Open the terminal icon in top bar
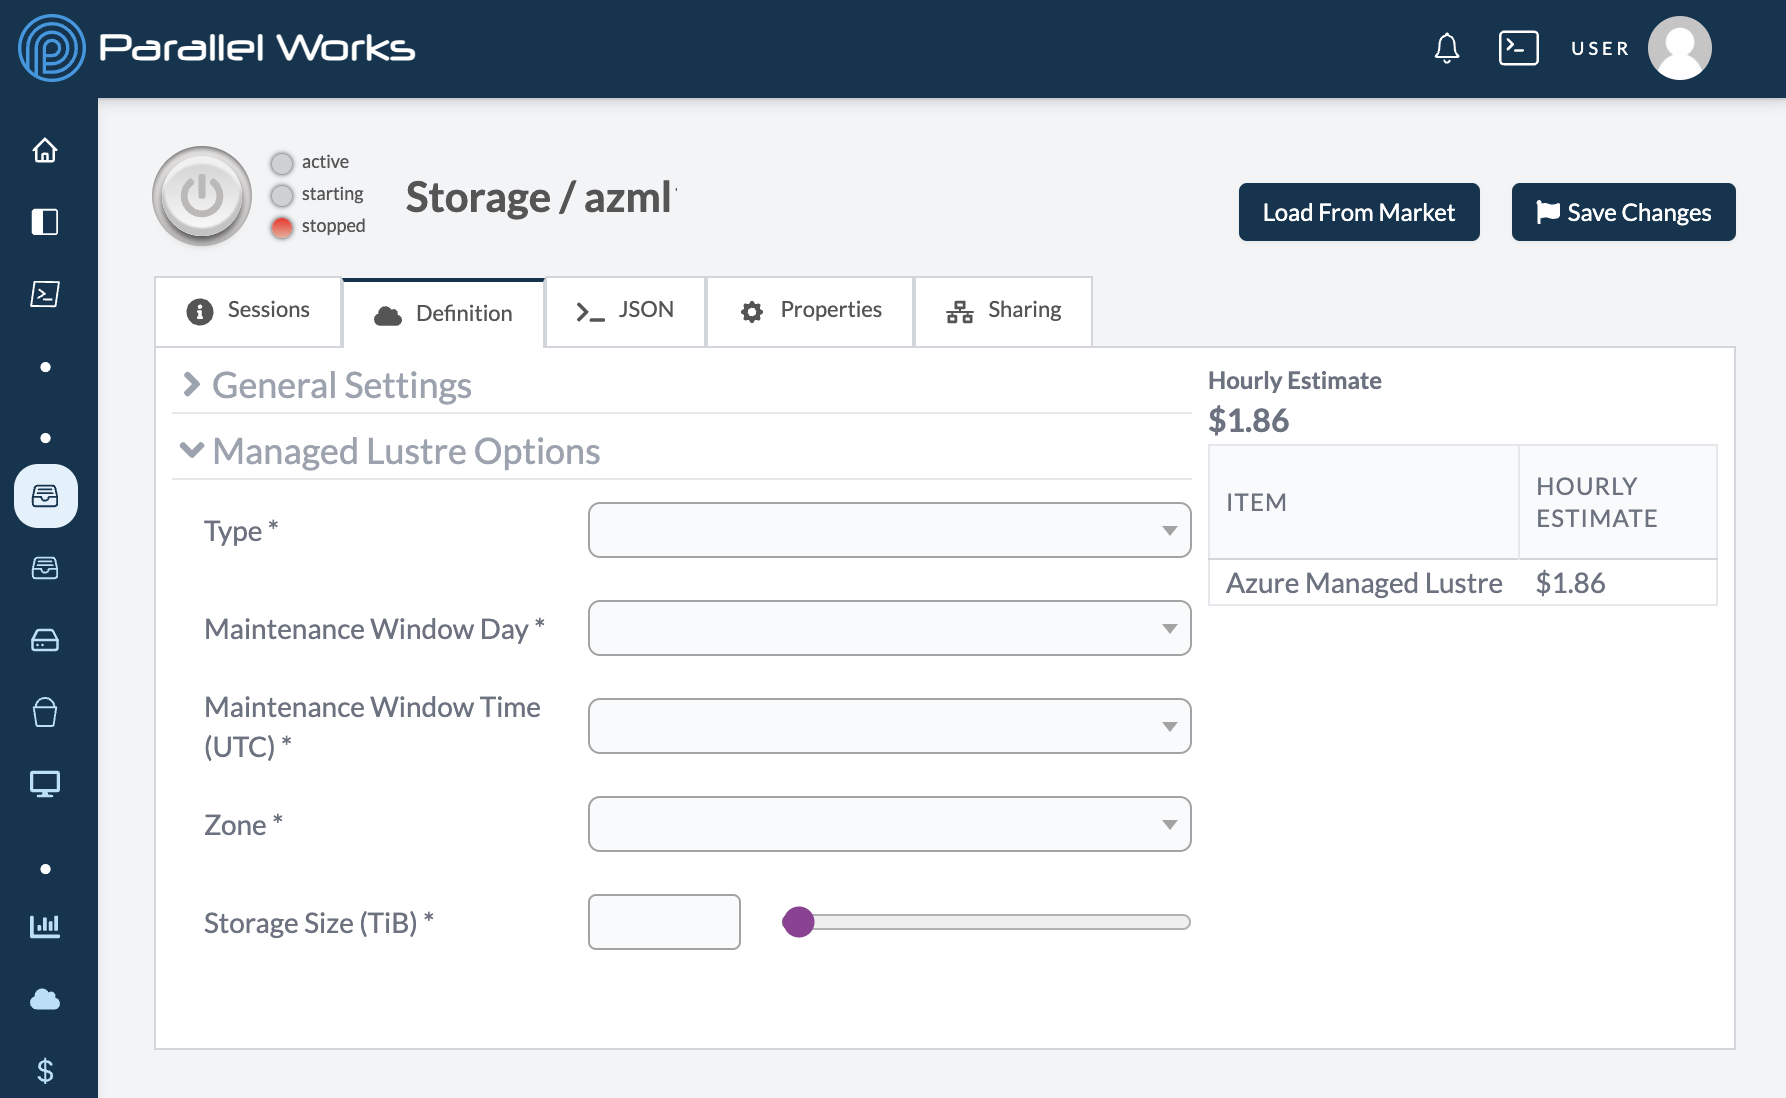Image resolution: width=1786 pixels, height=1098 pixels. [1518, 48]
